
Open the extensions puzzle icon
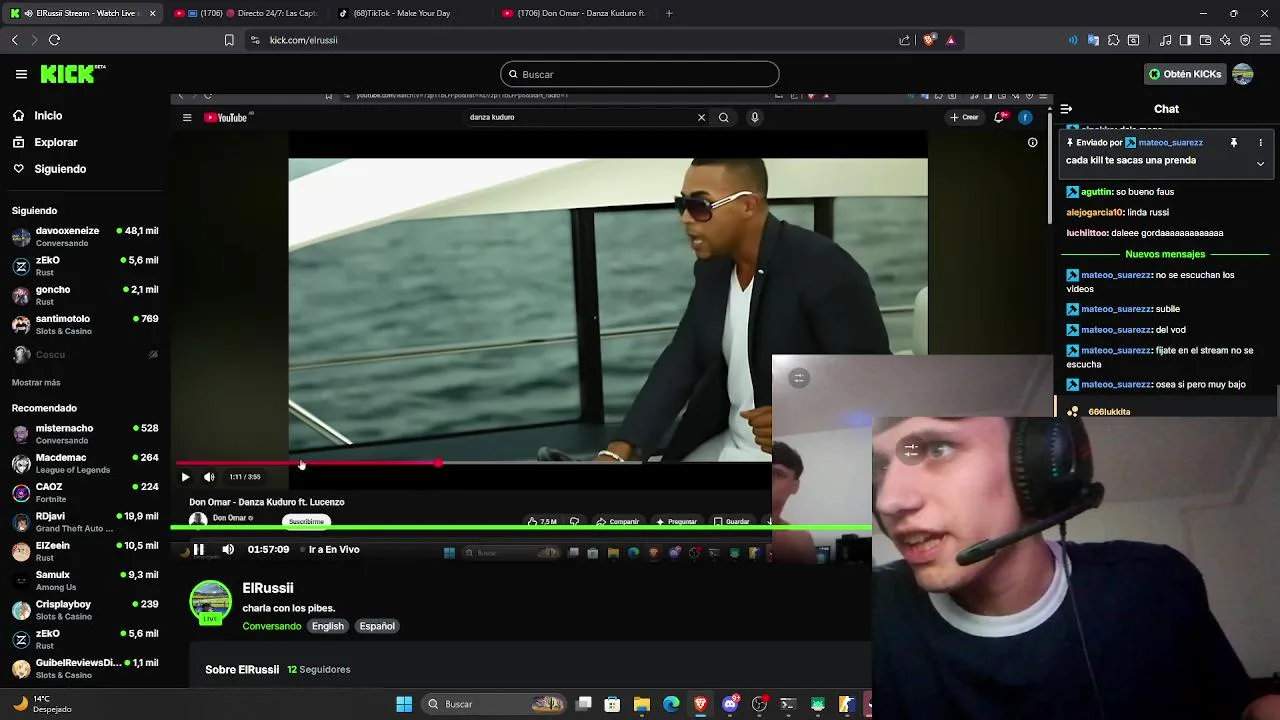[1113, 40]
